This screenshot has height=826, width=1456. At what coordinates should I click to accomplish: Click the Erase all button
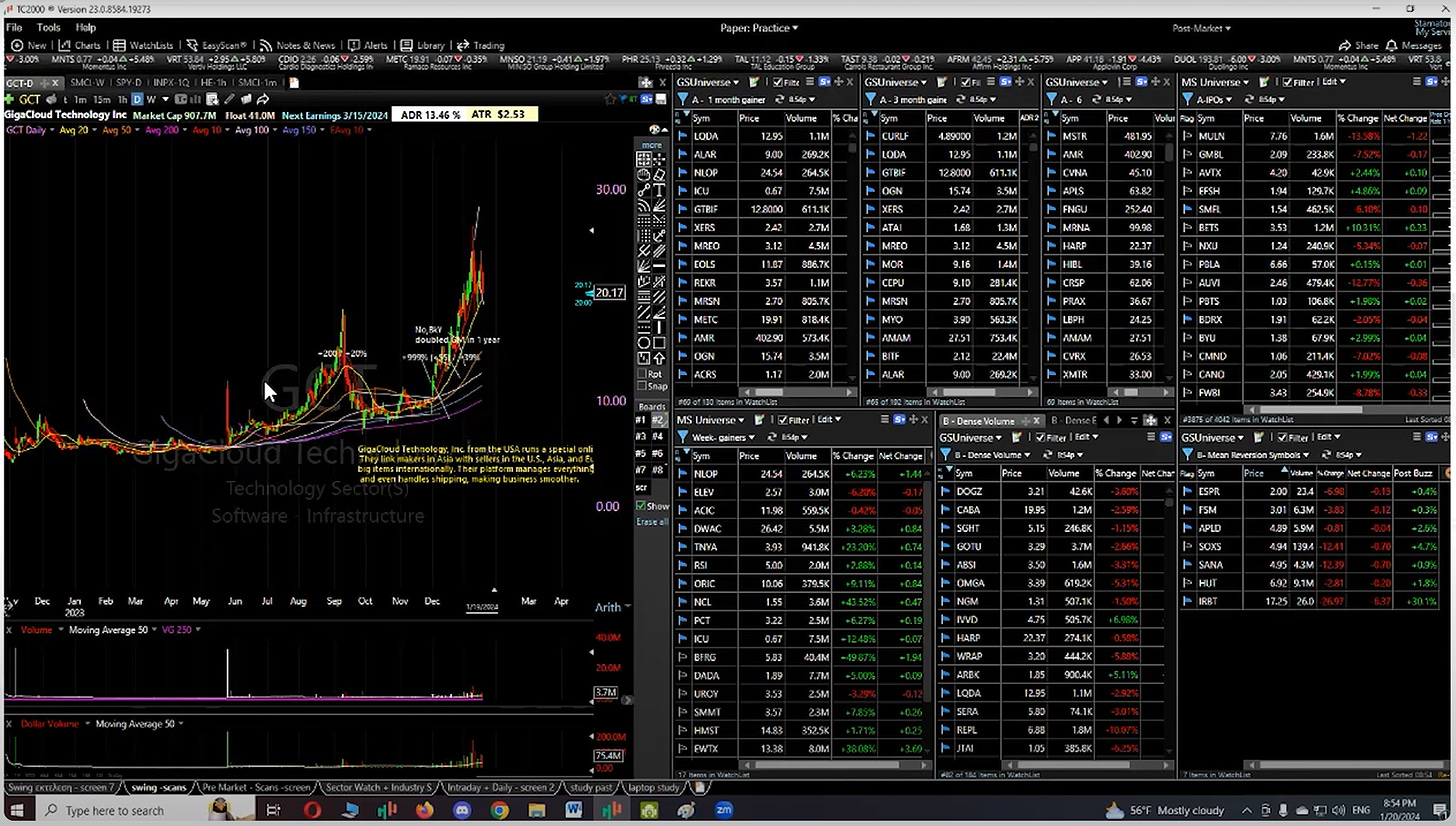652,522
